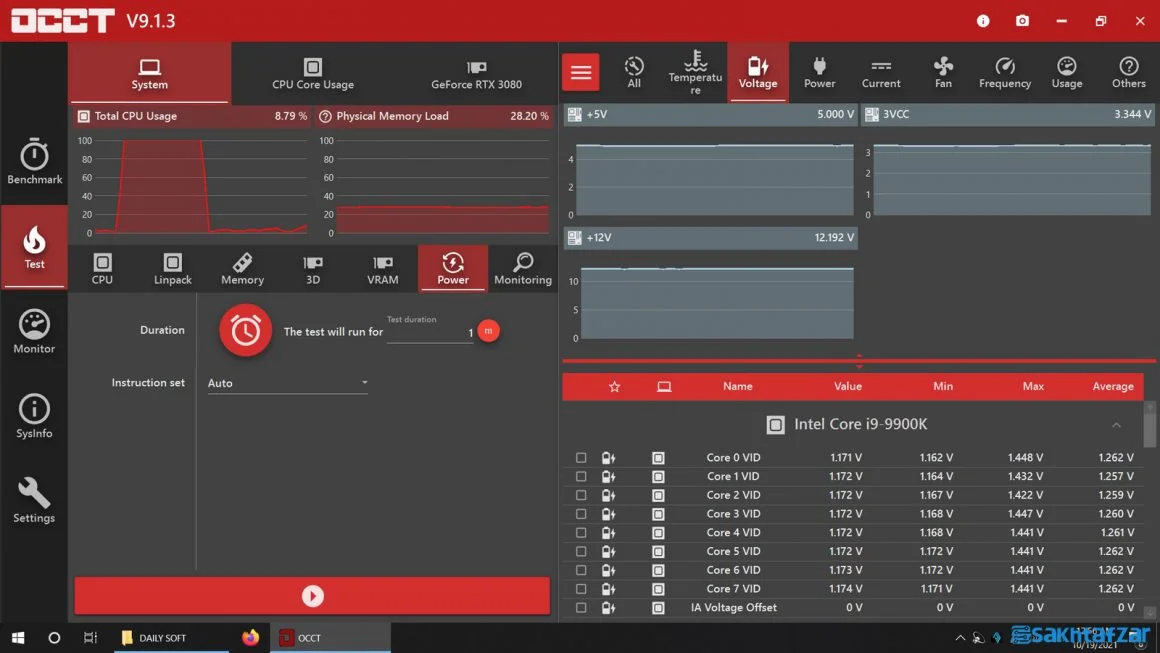The width and height of the screenshot is (1160, 653).
Task: Show Temperature sensors filter
Action: coord(695,72)
